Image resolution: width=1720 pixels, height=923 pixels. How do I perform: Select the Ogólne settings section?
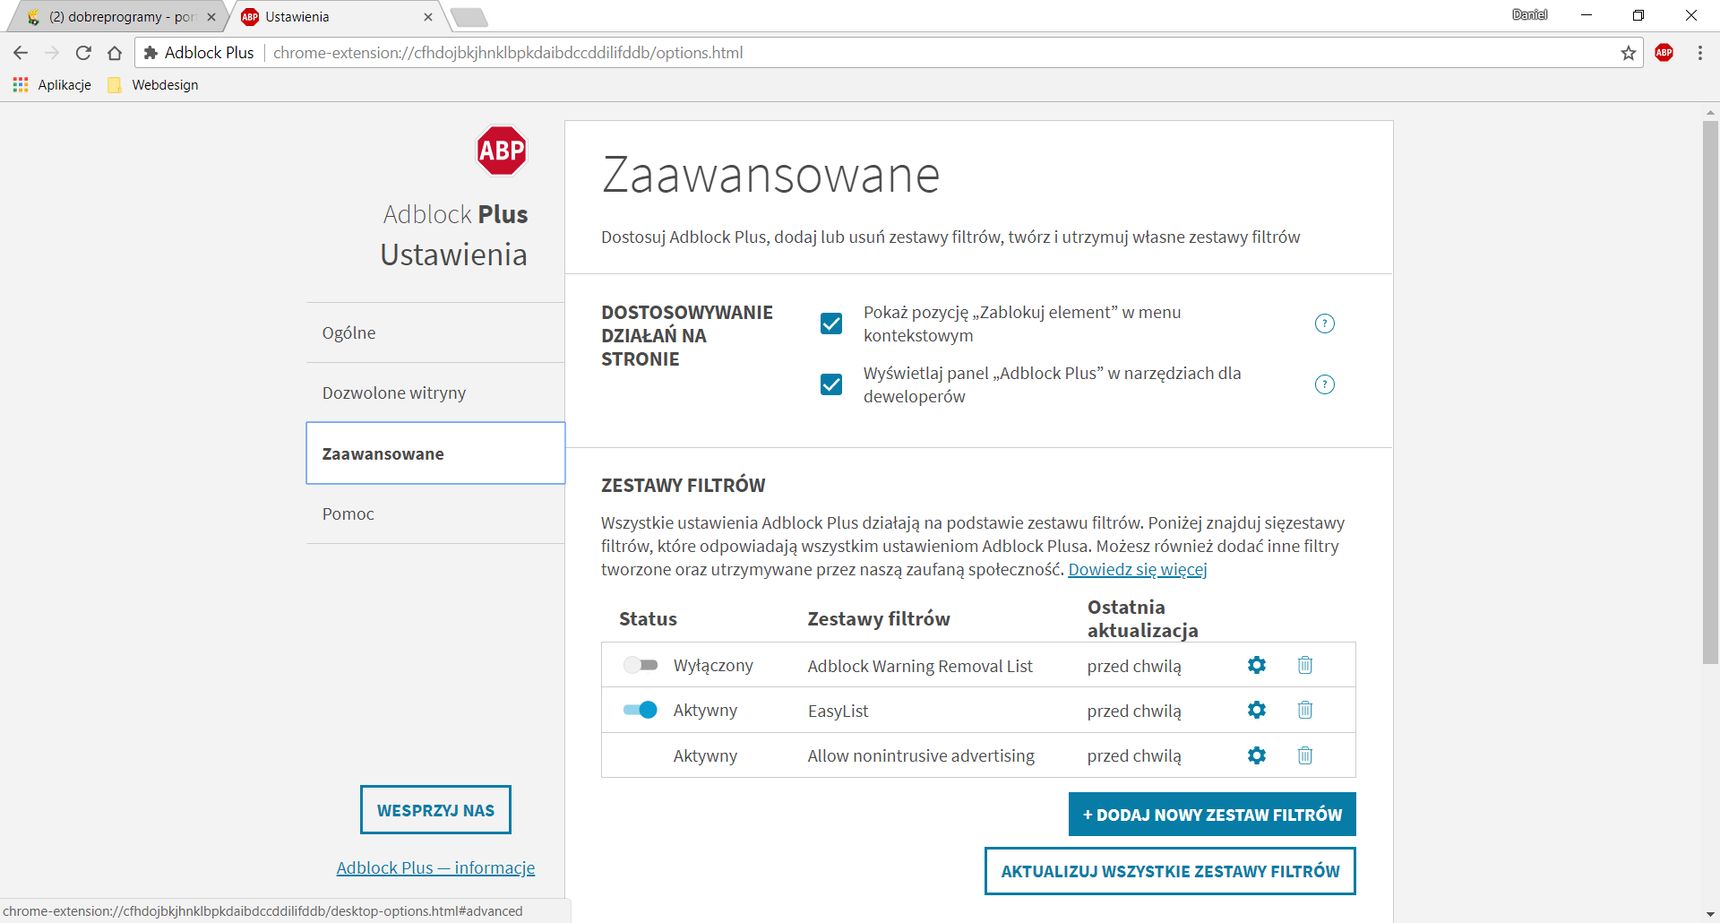point(435,333)
